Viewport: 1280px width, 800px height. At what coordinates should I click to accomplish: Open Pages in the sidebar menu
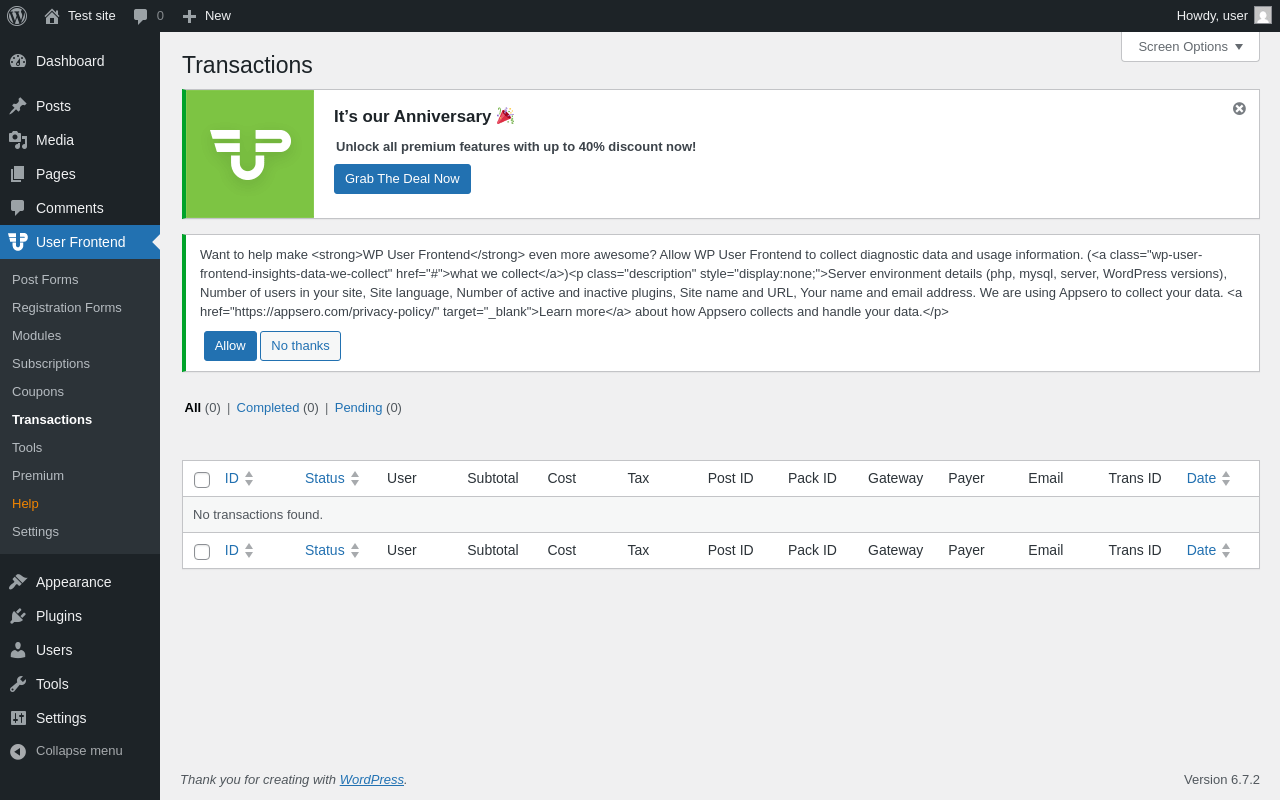pyautogui.click(x=80, y=174)
